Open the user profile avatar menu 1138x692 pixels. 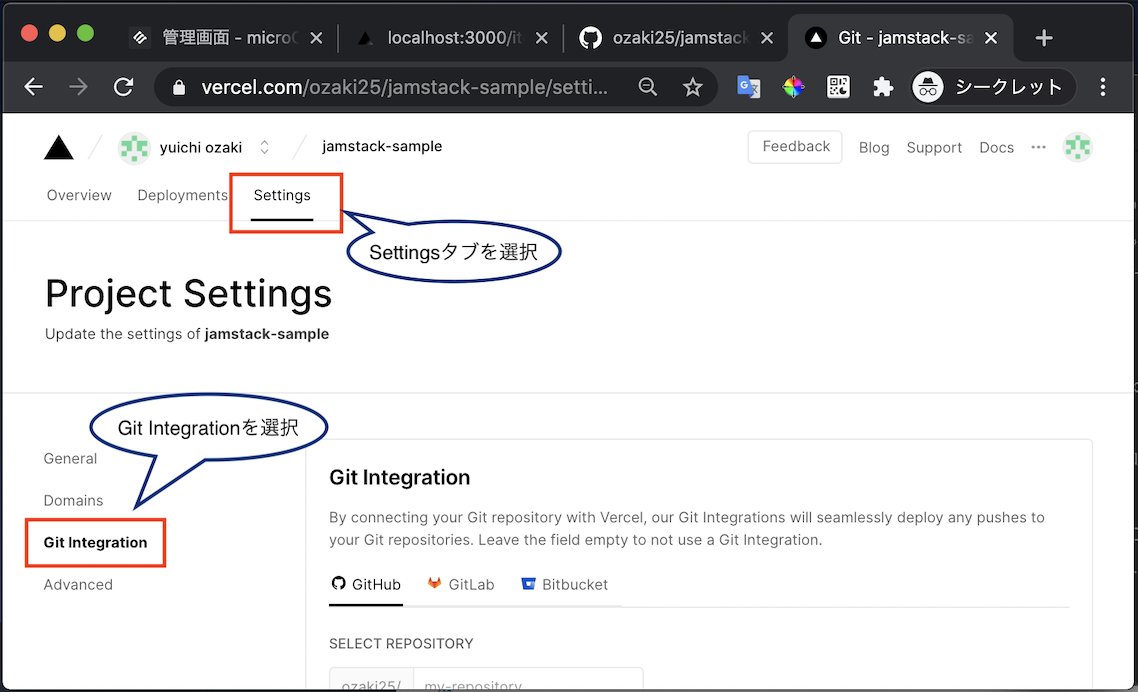[x=1078, y=147]
